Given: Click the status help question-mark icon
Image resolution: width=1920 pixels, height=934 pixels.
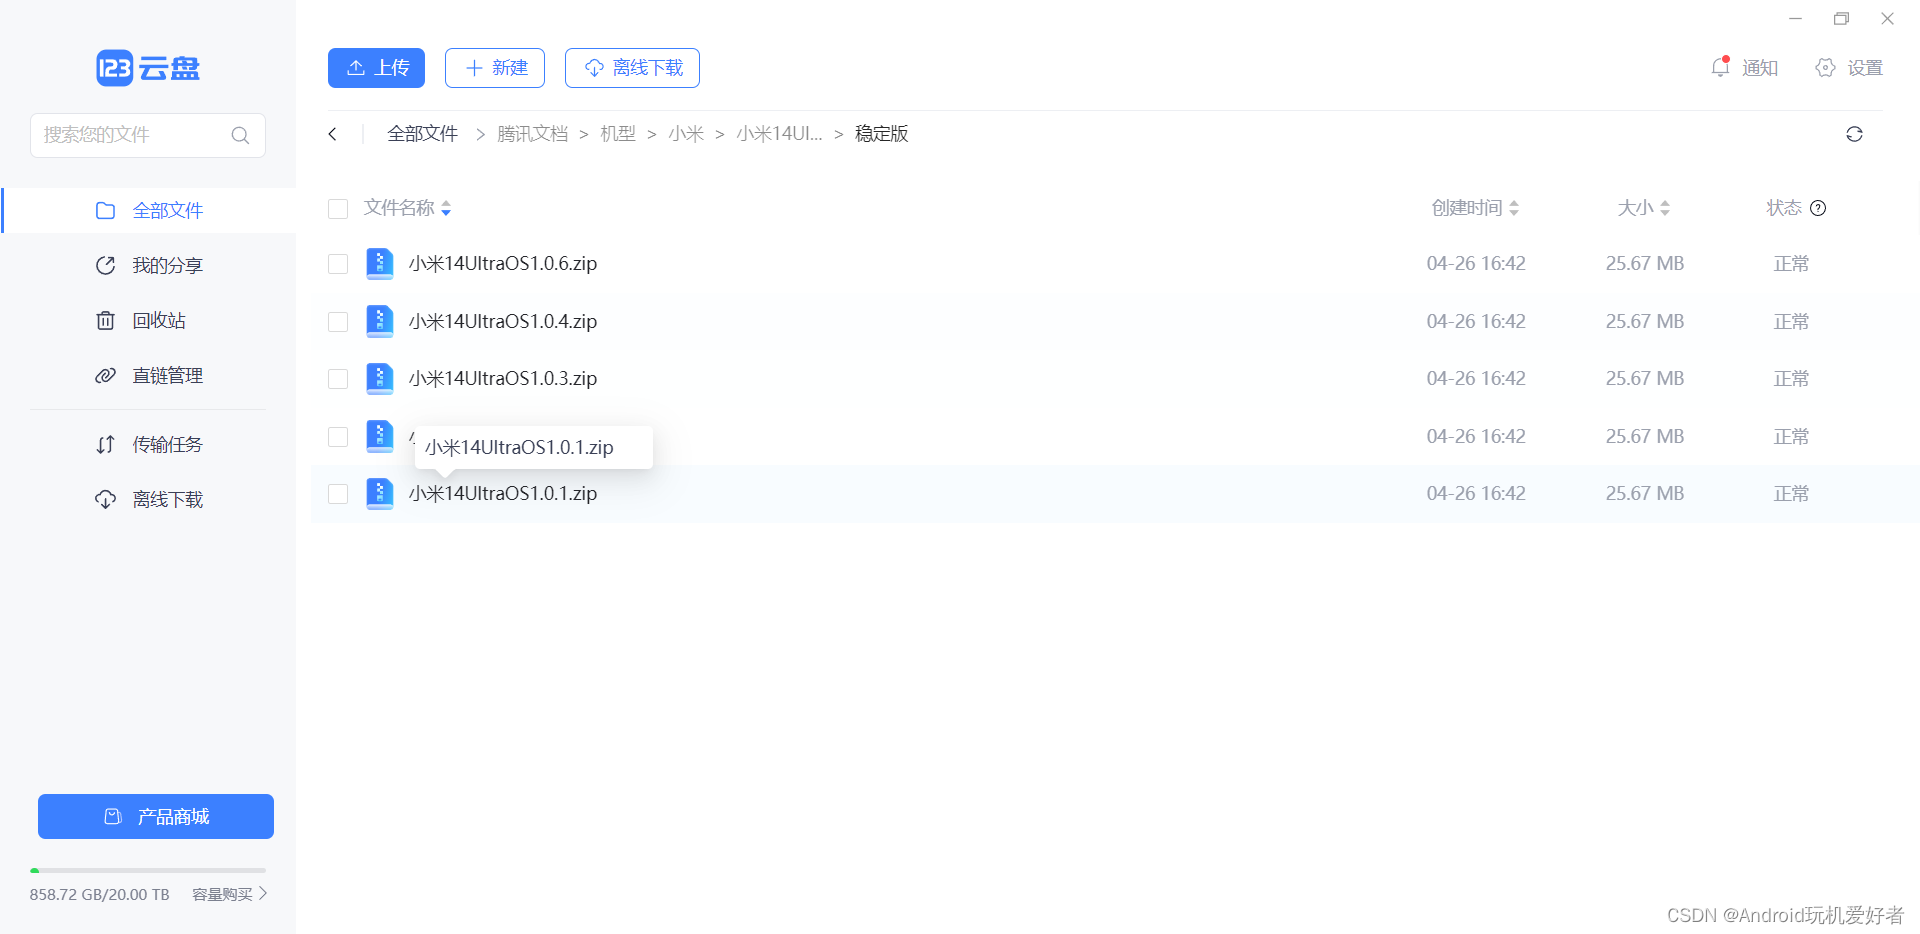Looking at the screenshot, I should click(1818, 208).
